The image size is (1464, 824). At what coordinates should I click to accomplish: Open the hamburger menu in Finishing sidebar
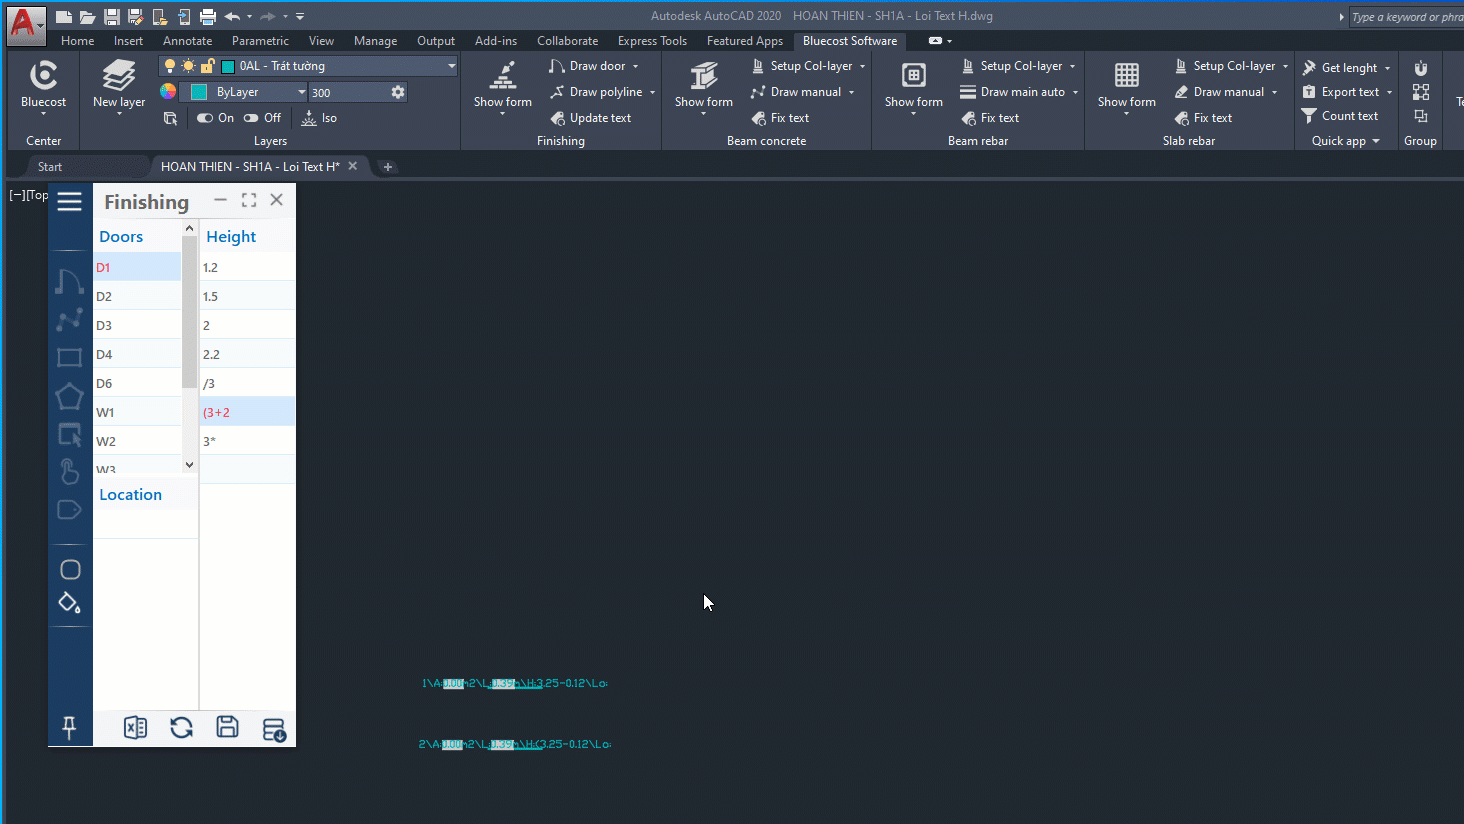coord(69,202)
